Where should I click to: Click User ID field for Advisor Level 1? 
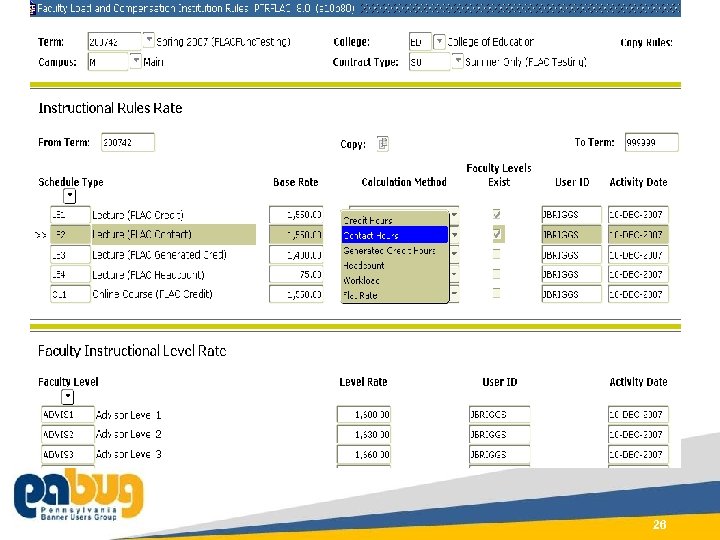click(500, 415)
